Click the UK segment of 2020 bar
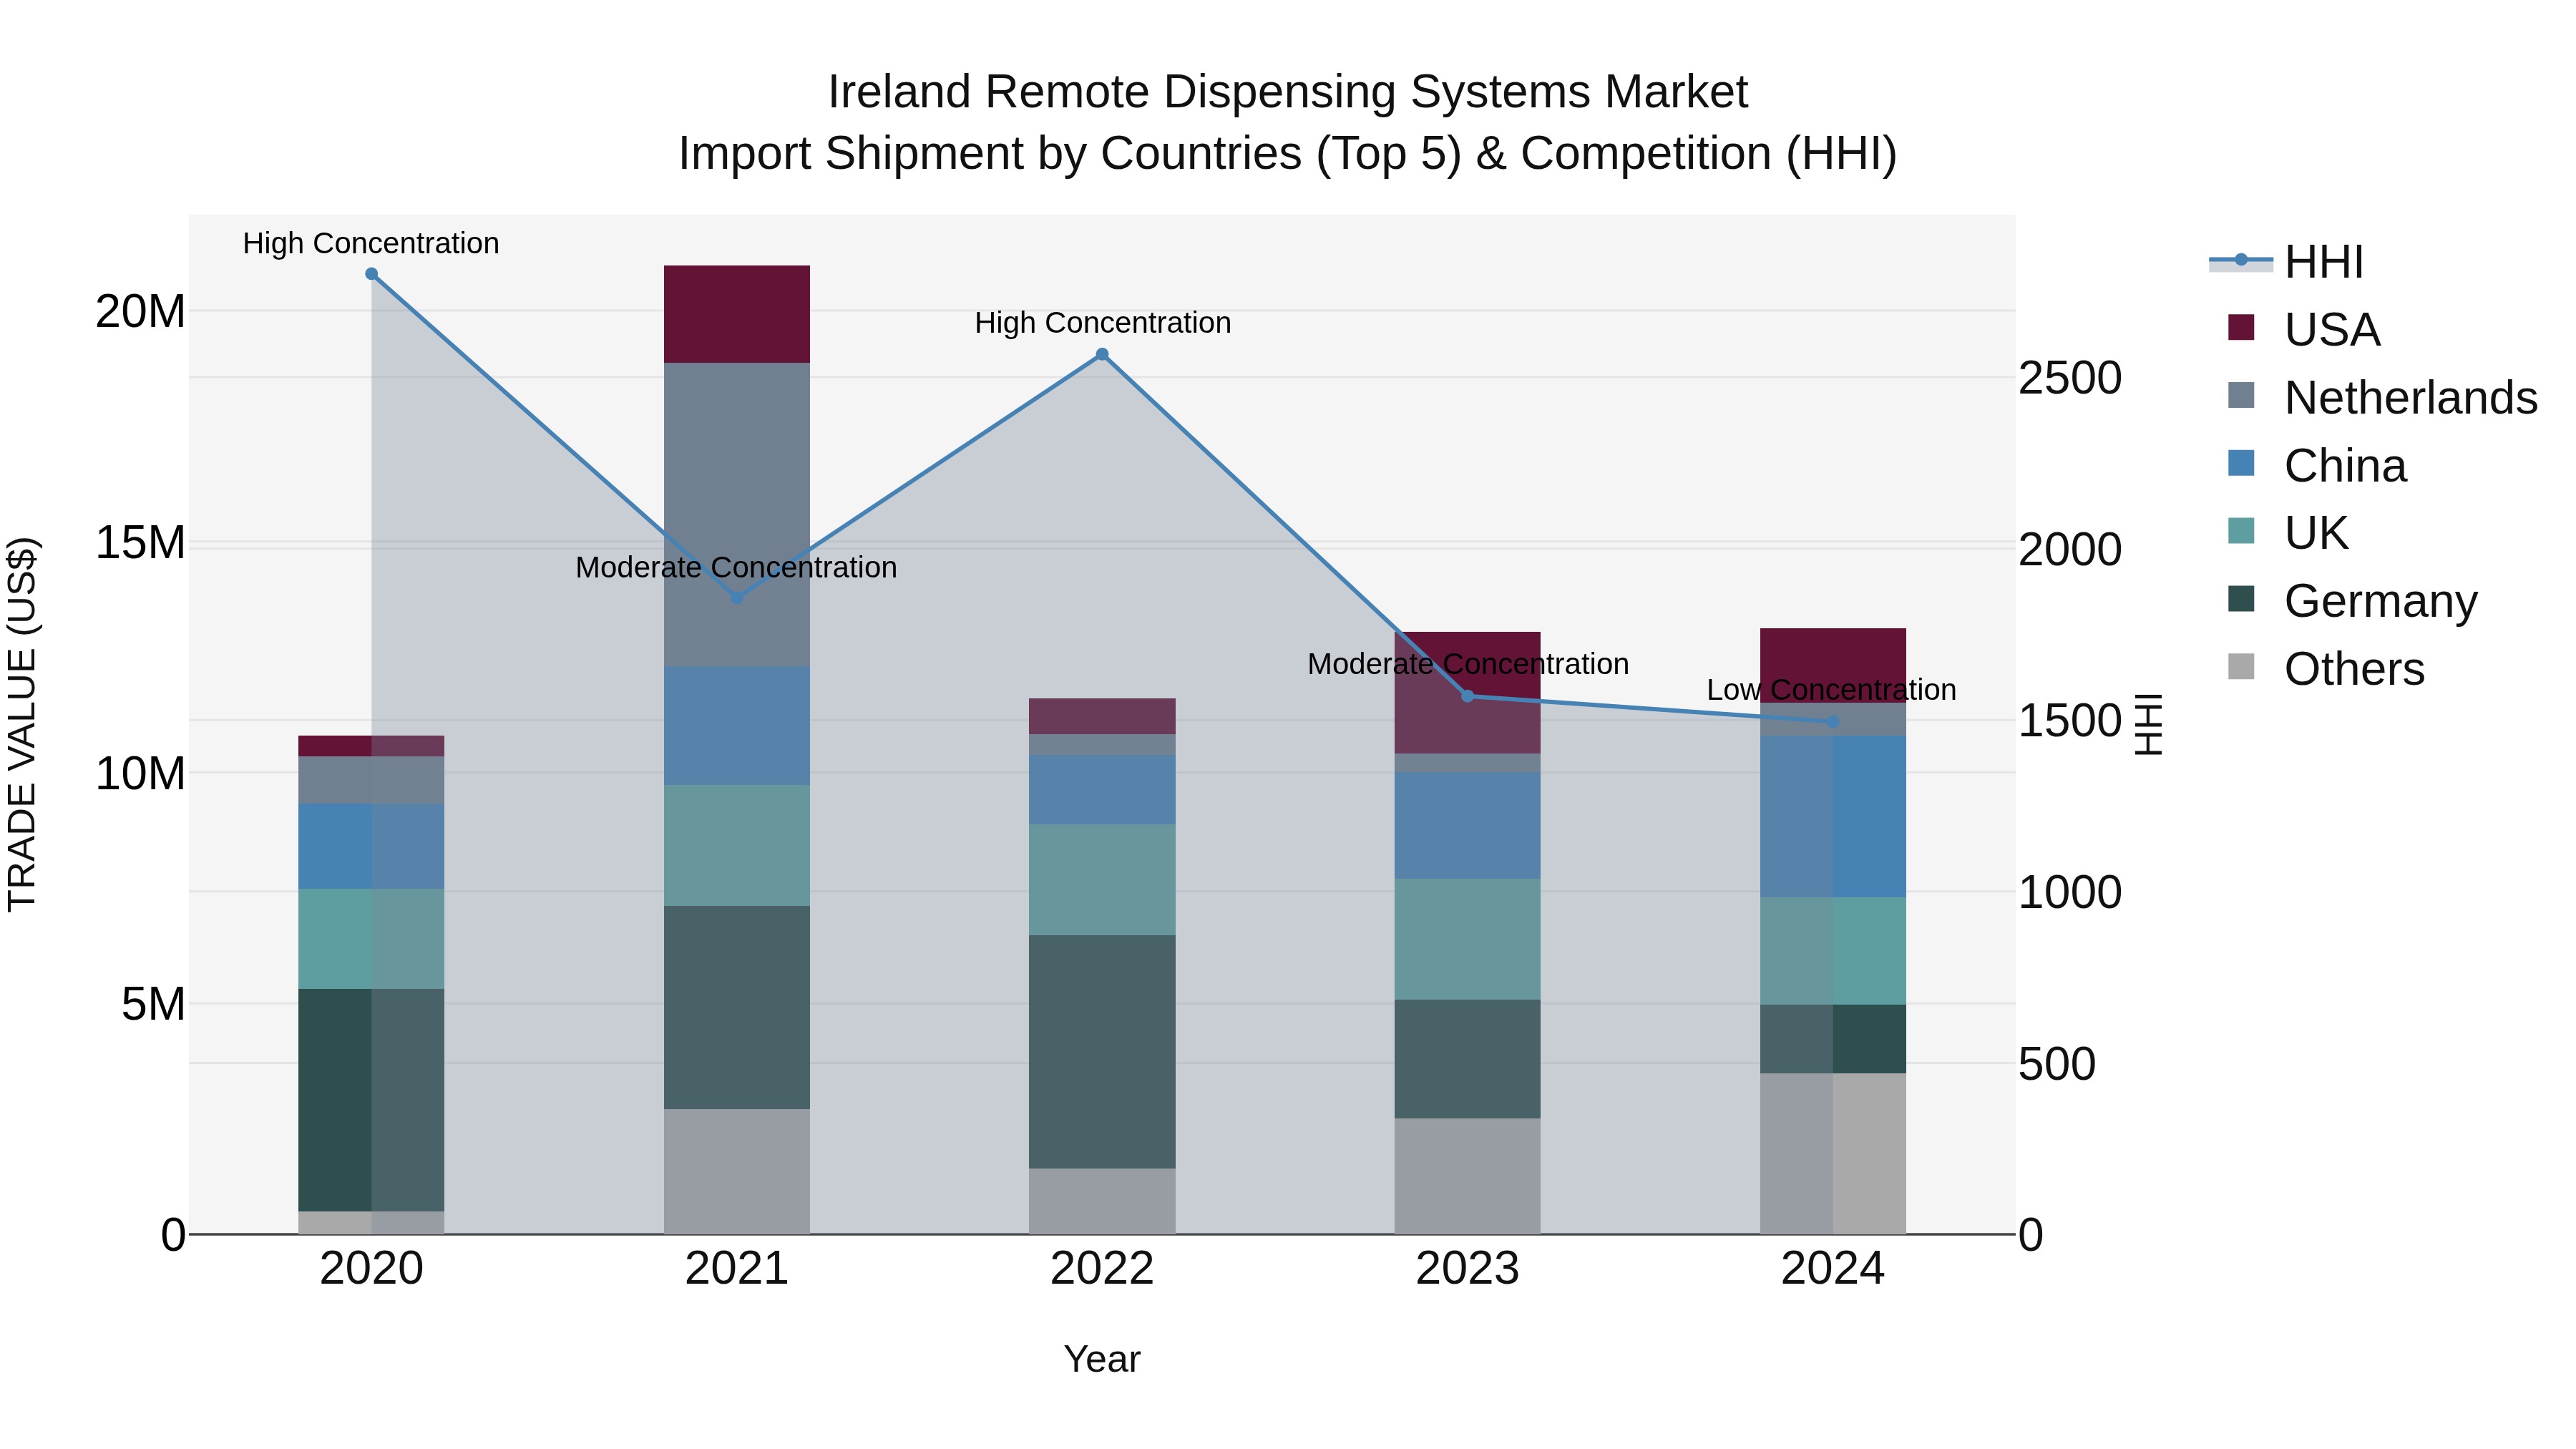Viewport: 2576px width, 1449px height. pyautogui.click(x=371, y=939)
